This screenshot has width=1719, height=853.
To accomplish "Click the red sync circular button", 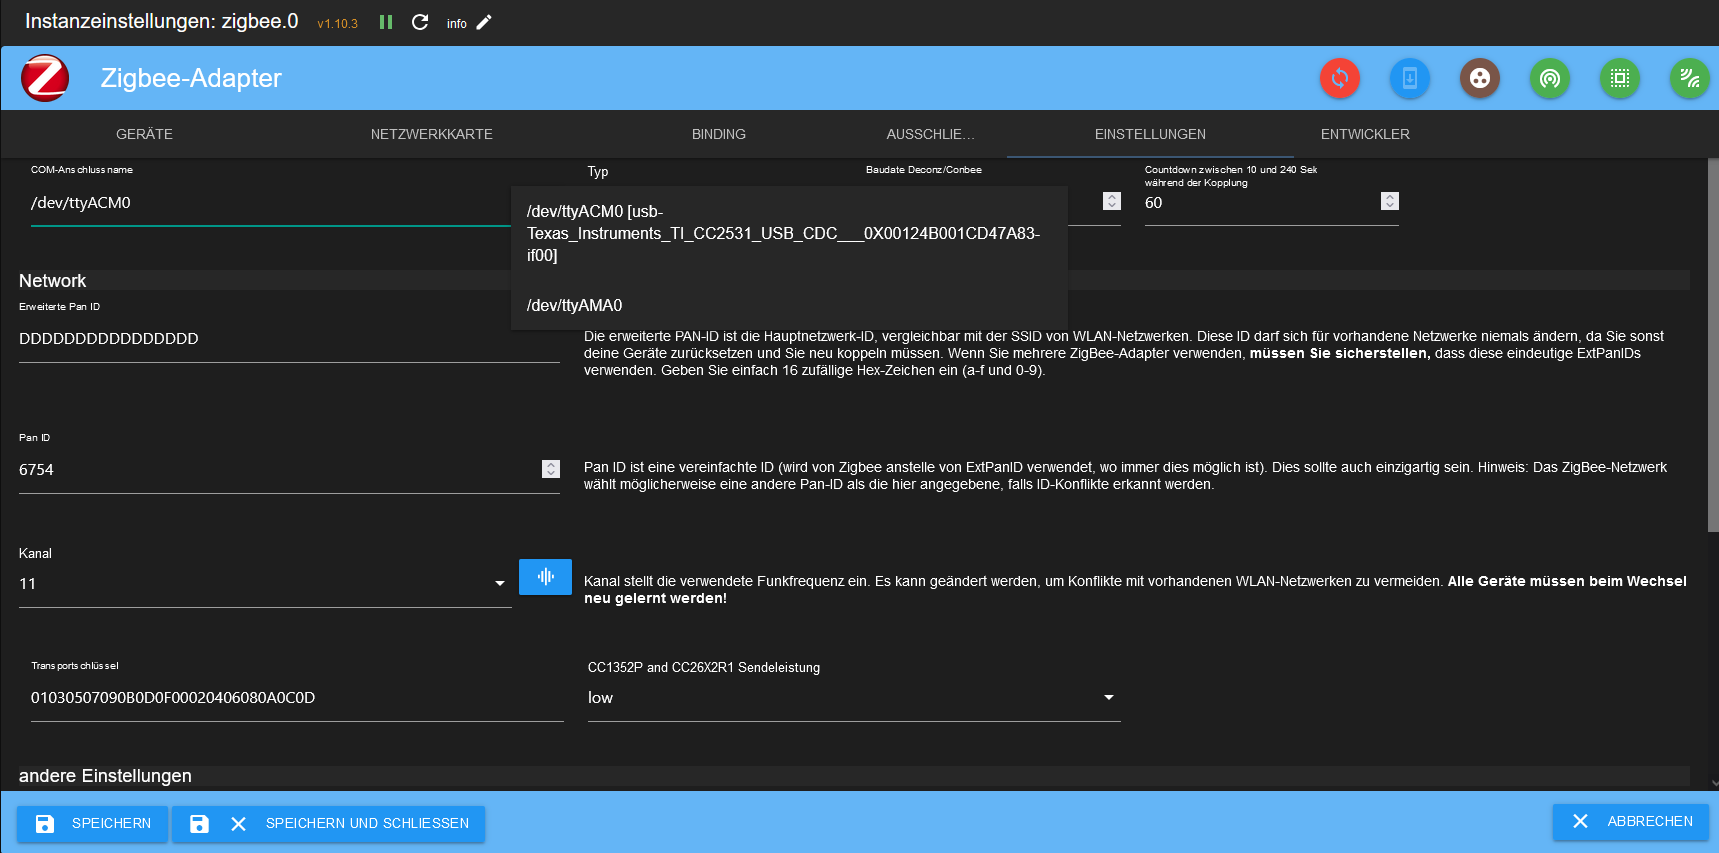I will (x=1340, y=78).
